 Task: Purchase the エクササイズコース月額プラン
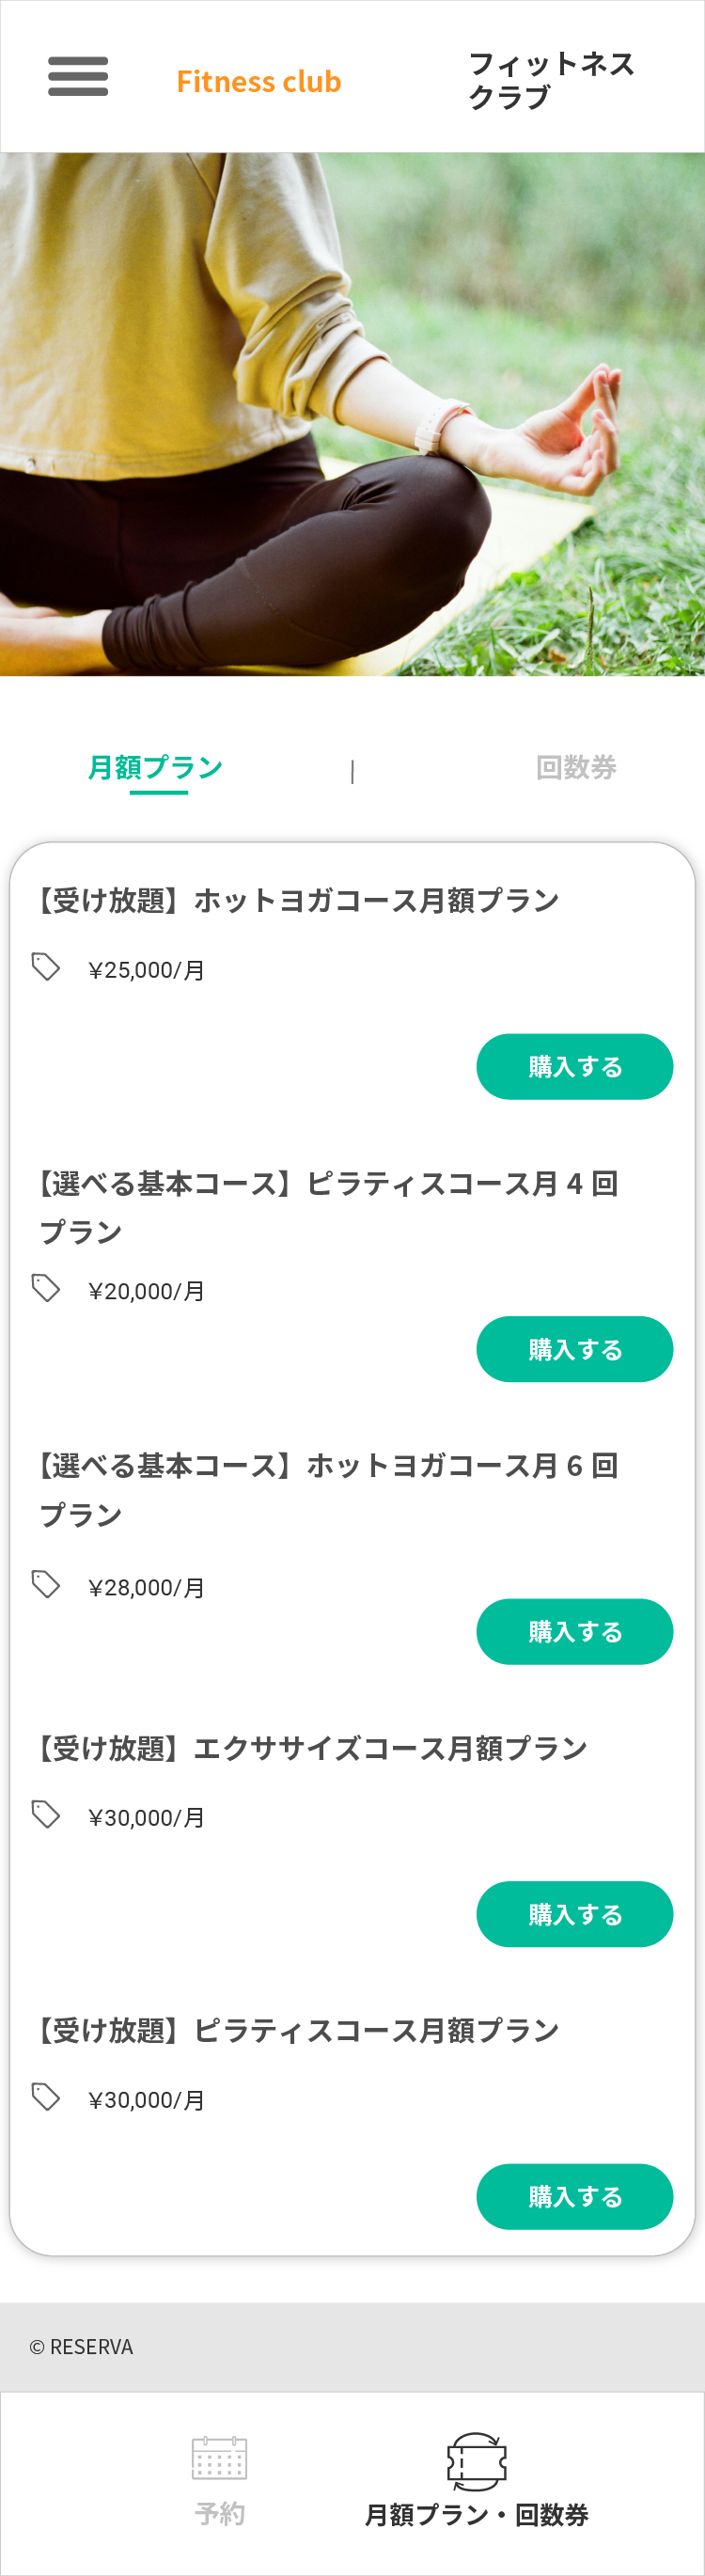click(574, 1914)
